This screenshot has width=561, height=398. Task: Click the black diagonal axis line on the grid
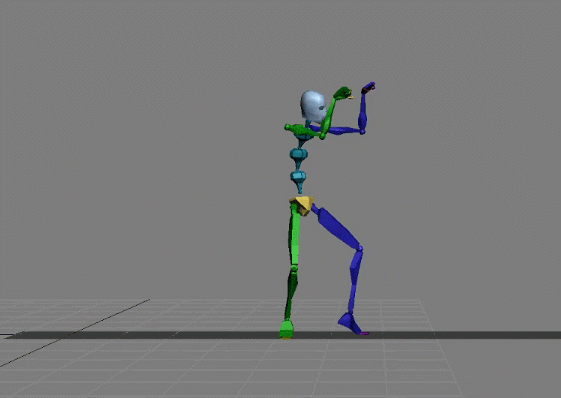74,333
